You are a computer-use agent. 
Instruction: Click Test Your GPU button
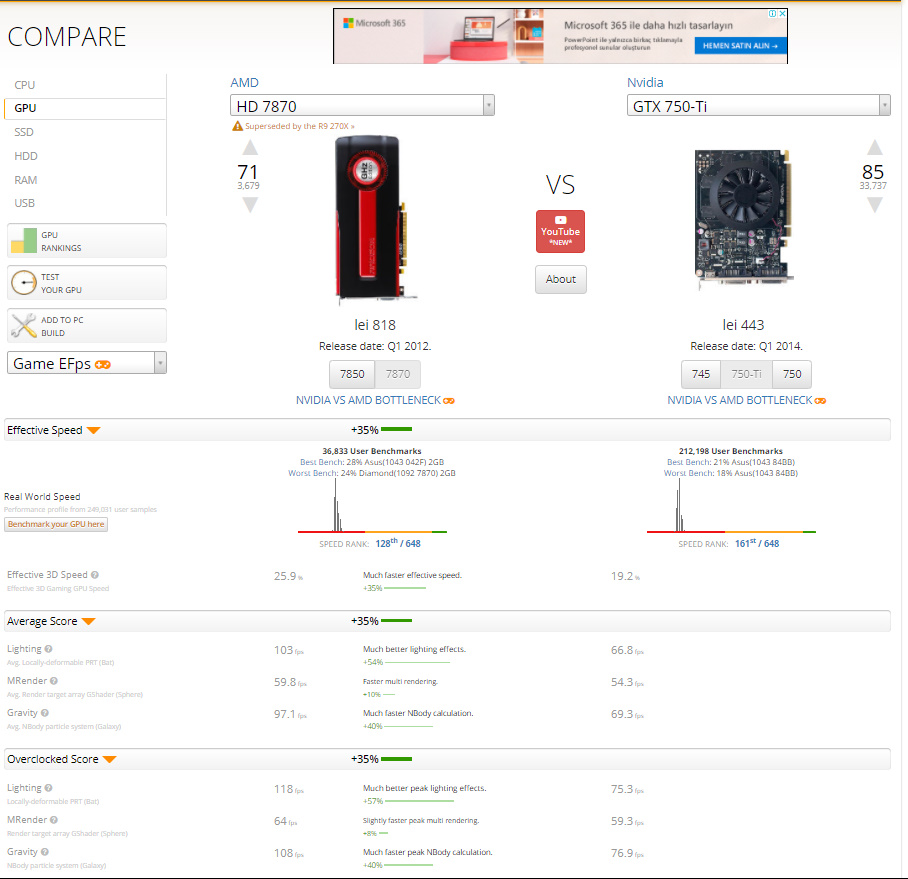pos(87,283)
